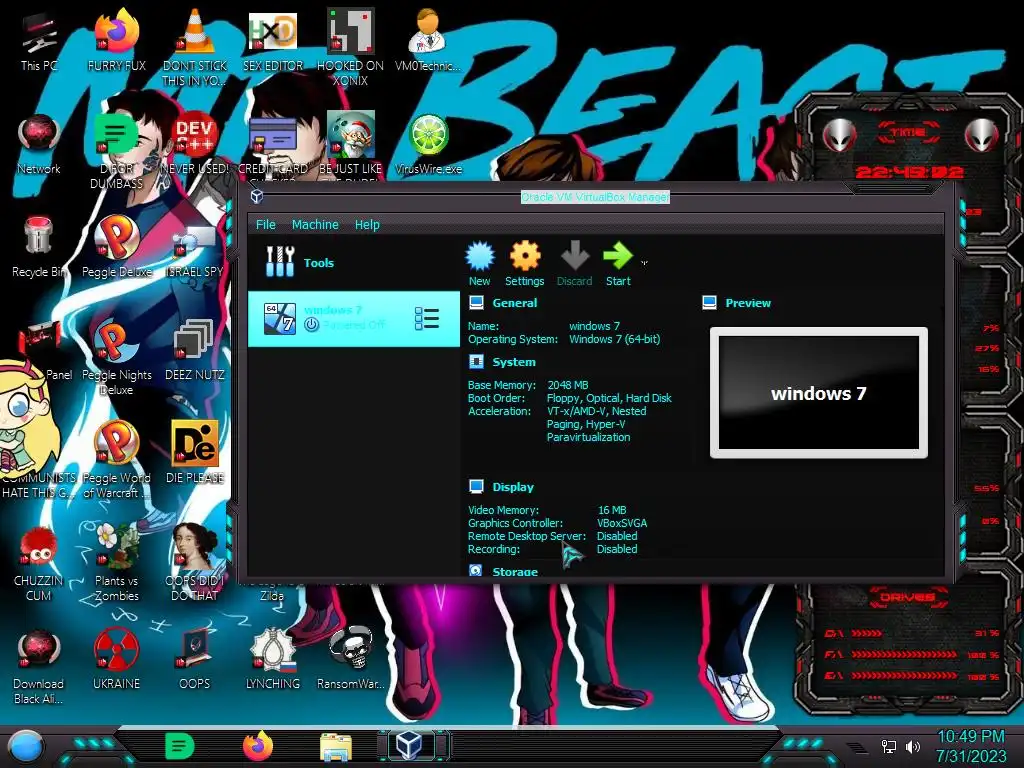The width and height of the screenshot is (1024, 768).
Task: Open Firefox from the taskbar
Action: pyautogui.click(x=258, y=746)
